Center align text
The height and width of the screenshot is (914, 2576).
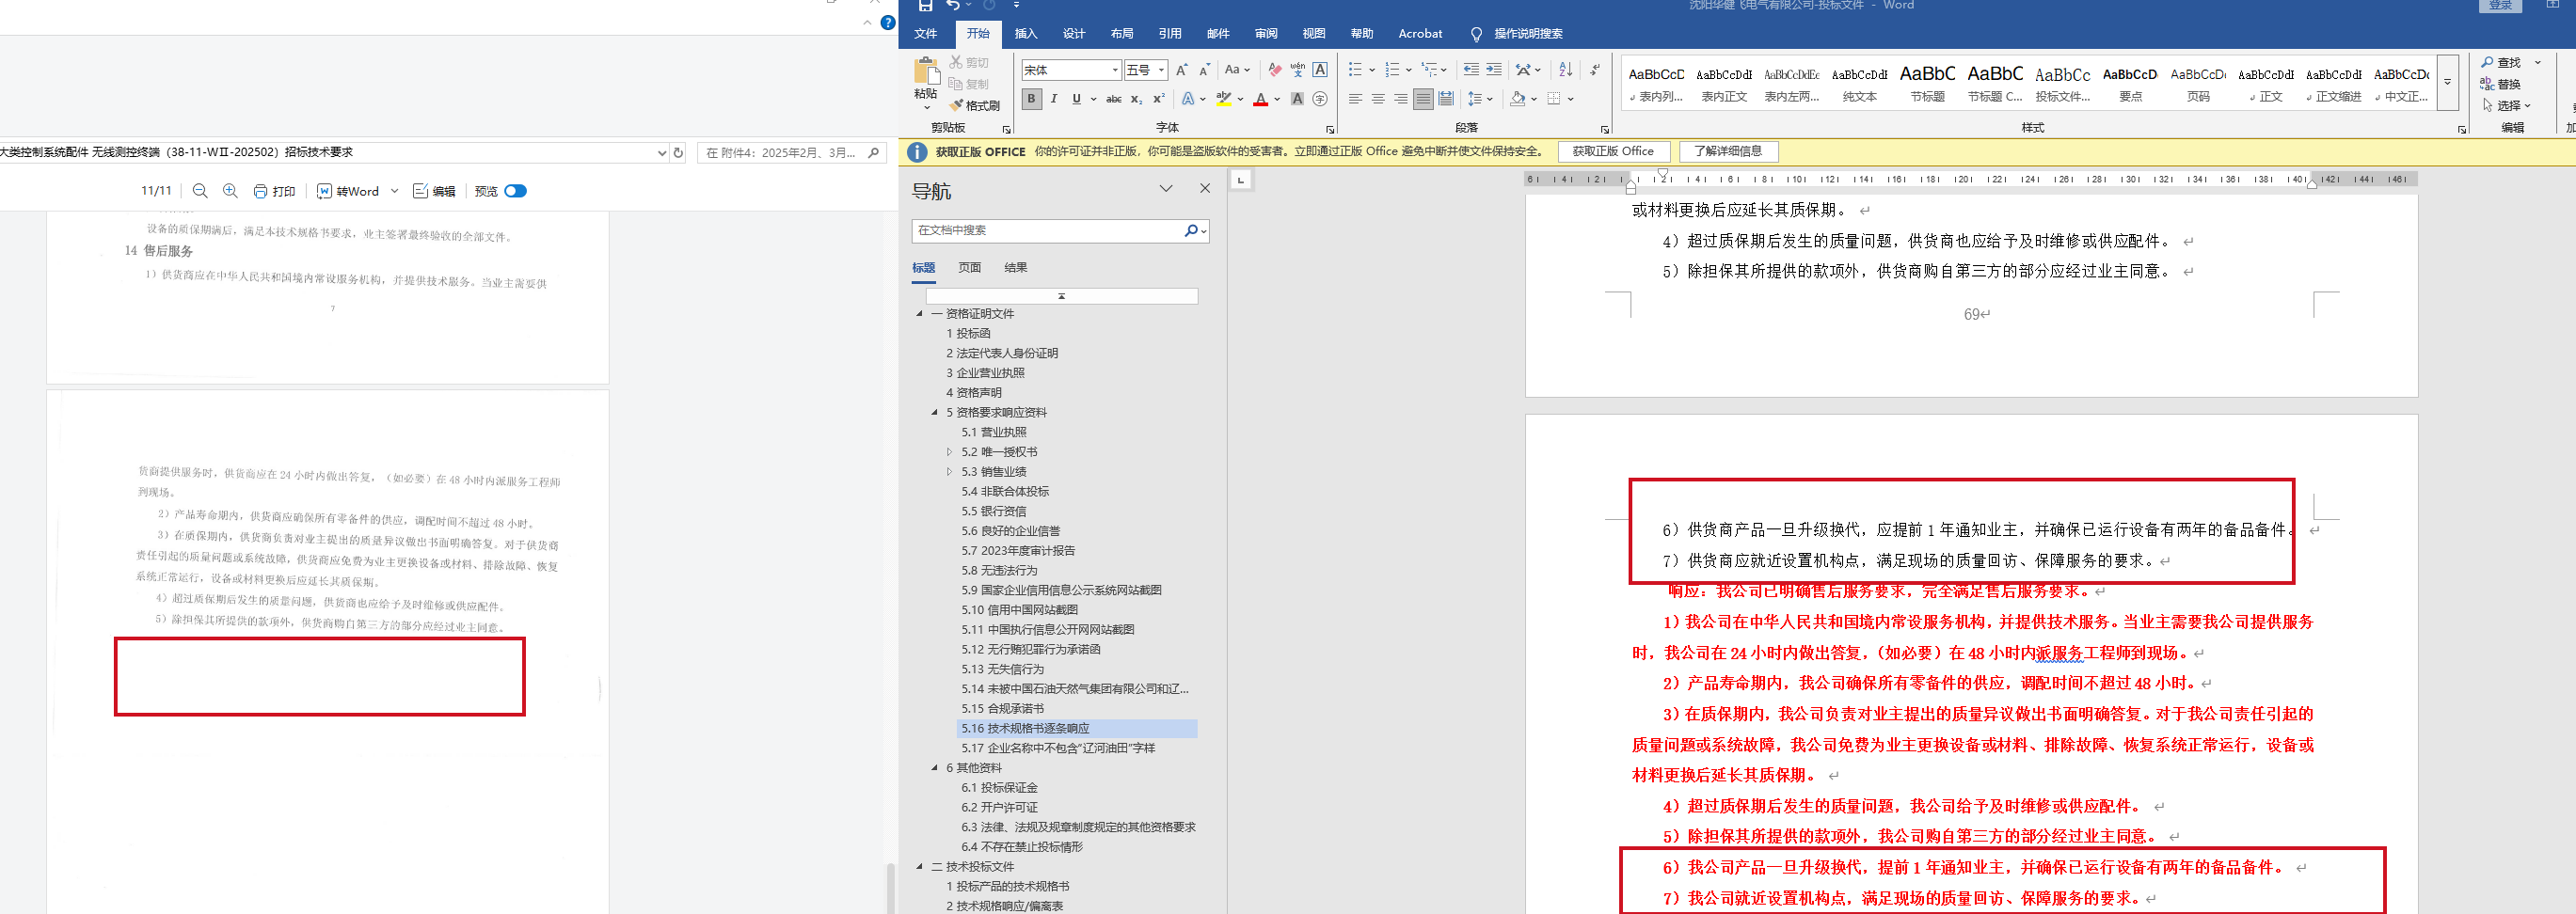click(1378, 99)
